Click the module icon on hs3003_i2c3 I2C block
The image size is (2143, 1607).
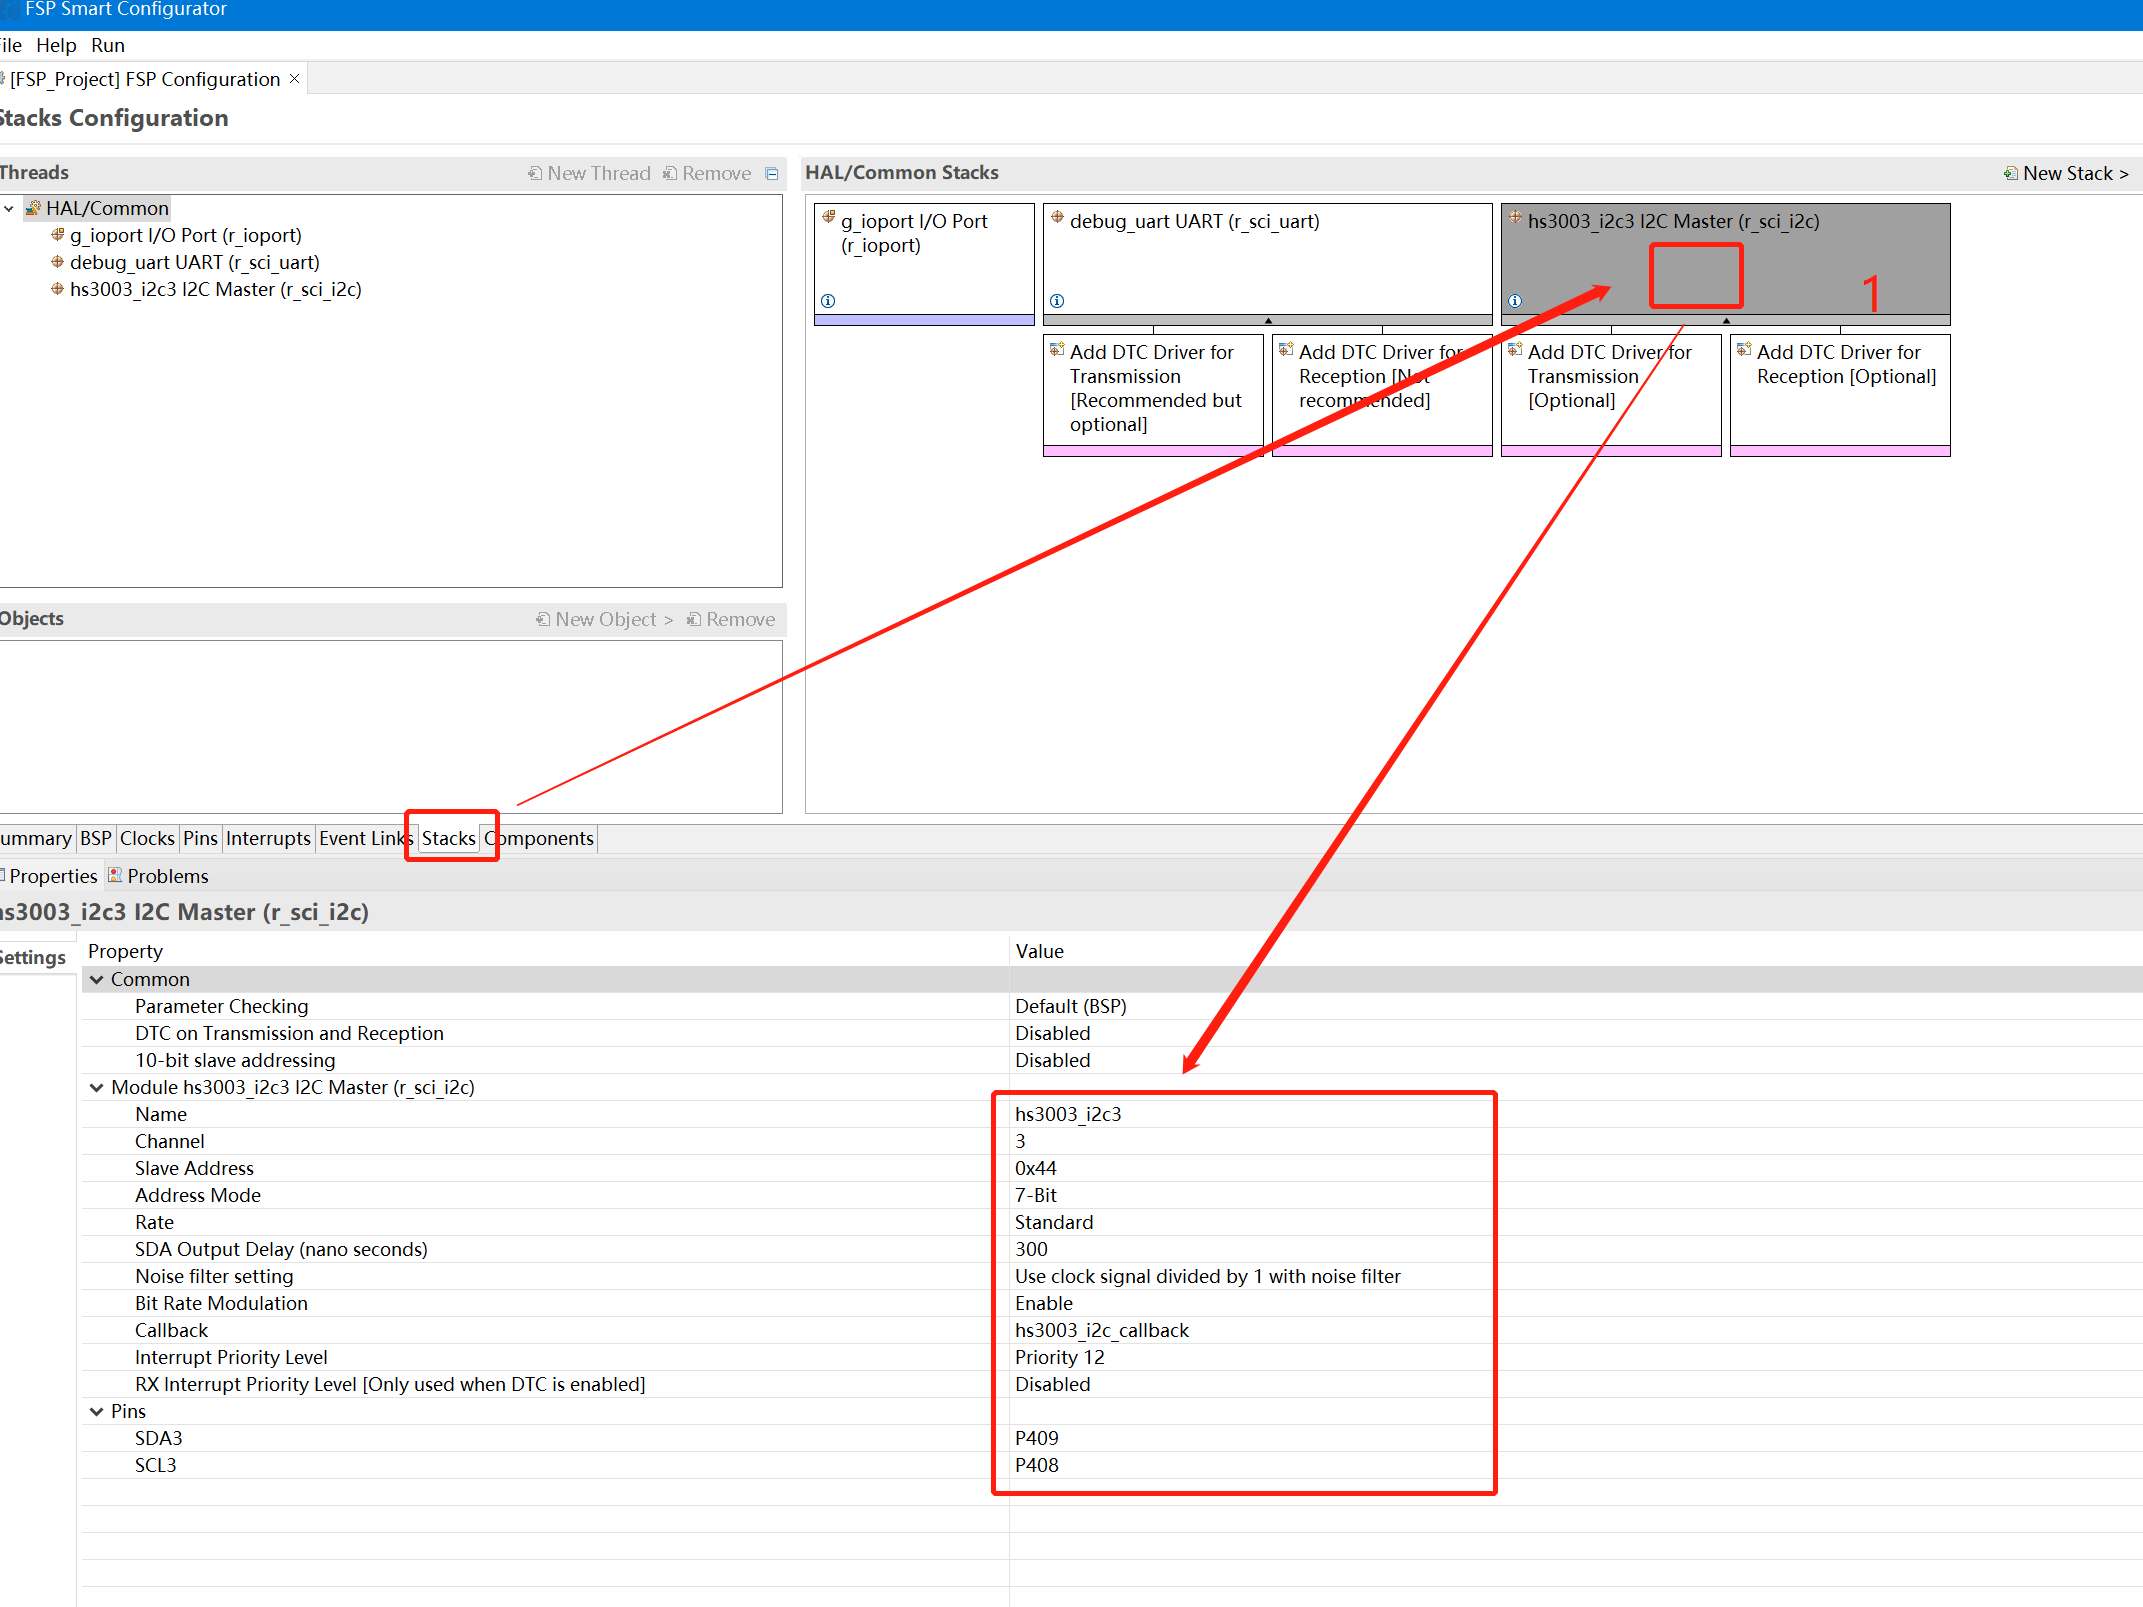pos(1516,217)
